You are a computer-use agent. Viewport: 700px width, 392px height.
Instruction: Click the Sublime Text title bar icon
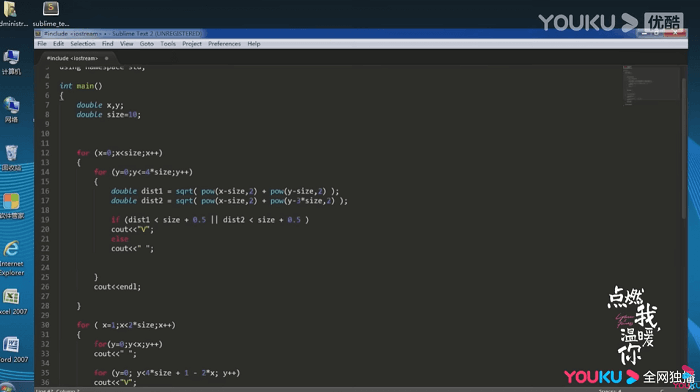pyautogui.click(x=38, y=33)
